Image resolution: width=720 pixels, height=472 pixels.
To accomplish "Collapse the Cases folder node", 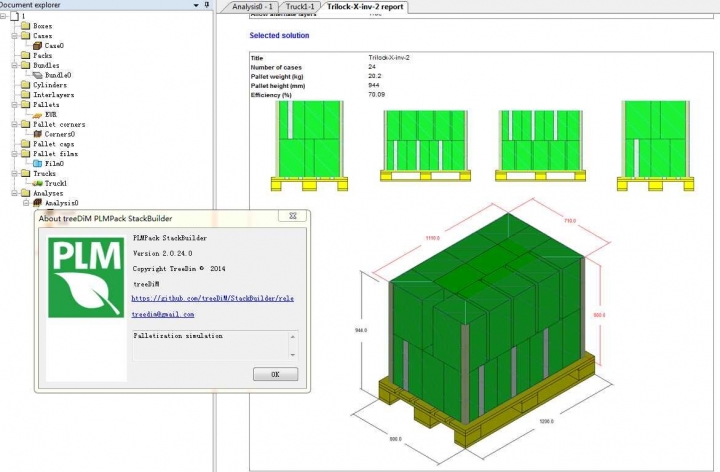I will point(14,36).
